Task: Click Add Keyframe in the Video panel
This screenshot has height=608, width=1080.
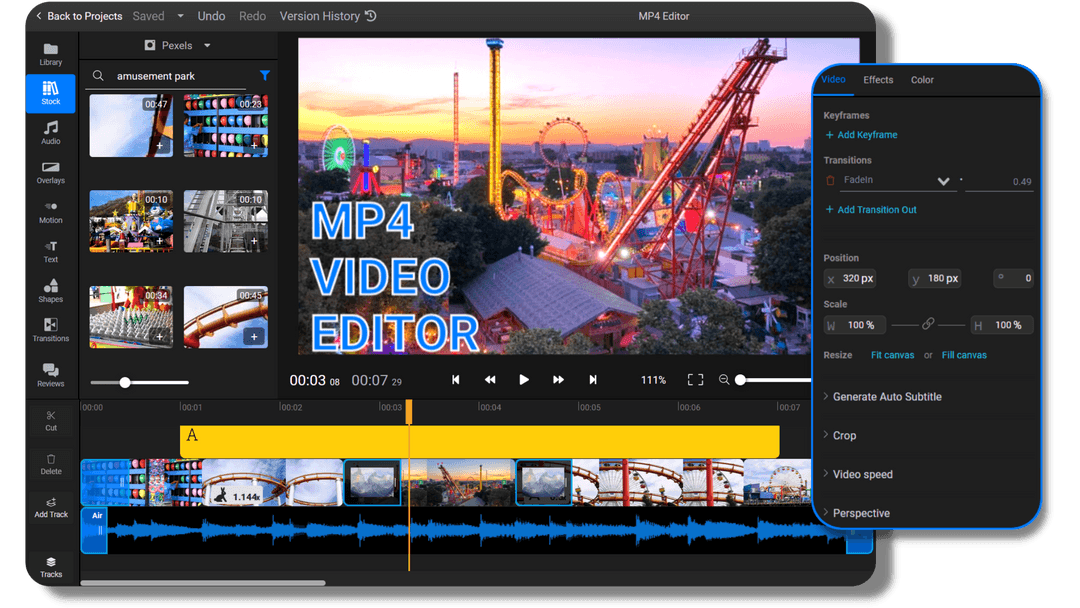Action: tap(864, 134)
